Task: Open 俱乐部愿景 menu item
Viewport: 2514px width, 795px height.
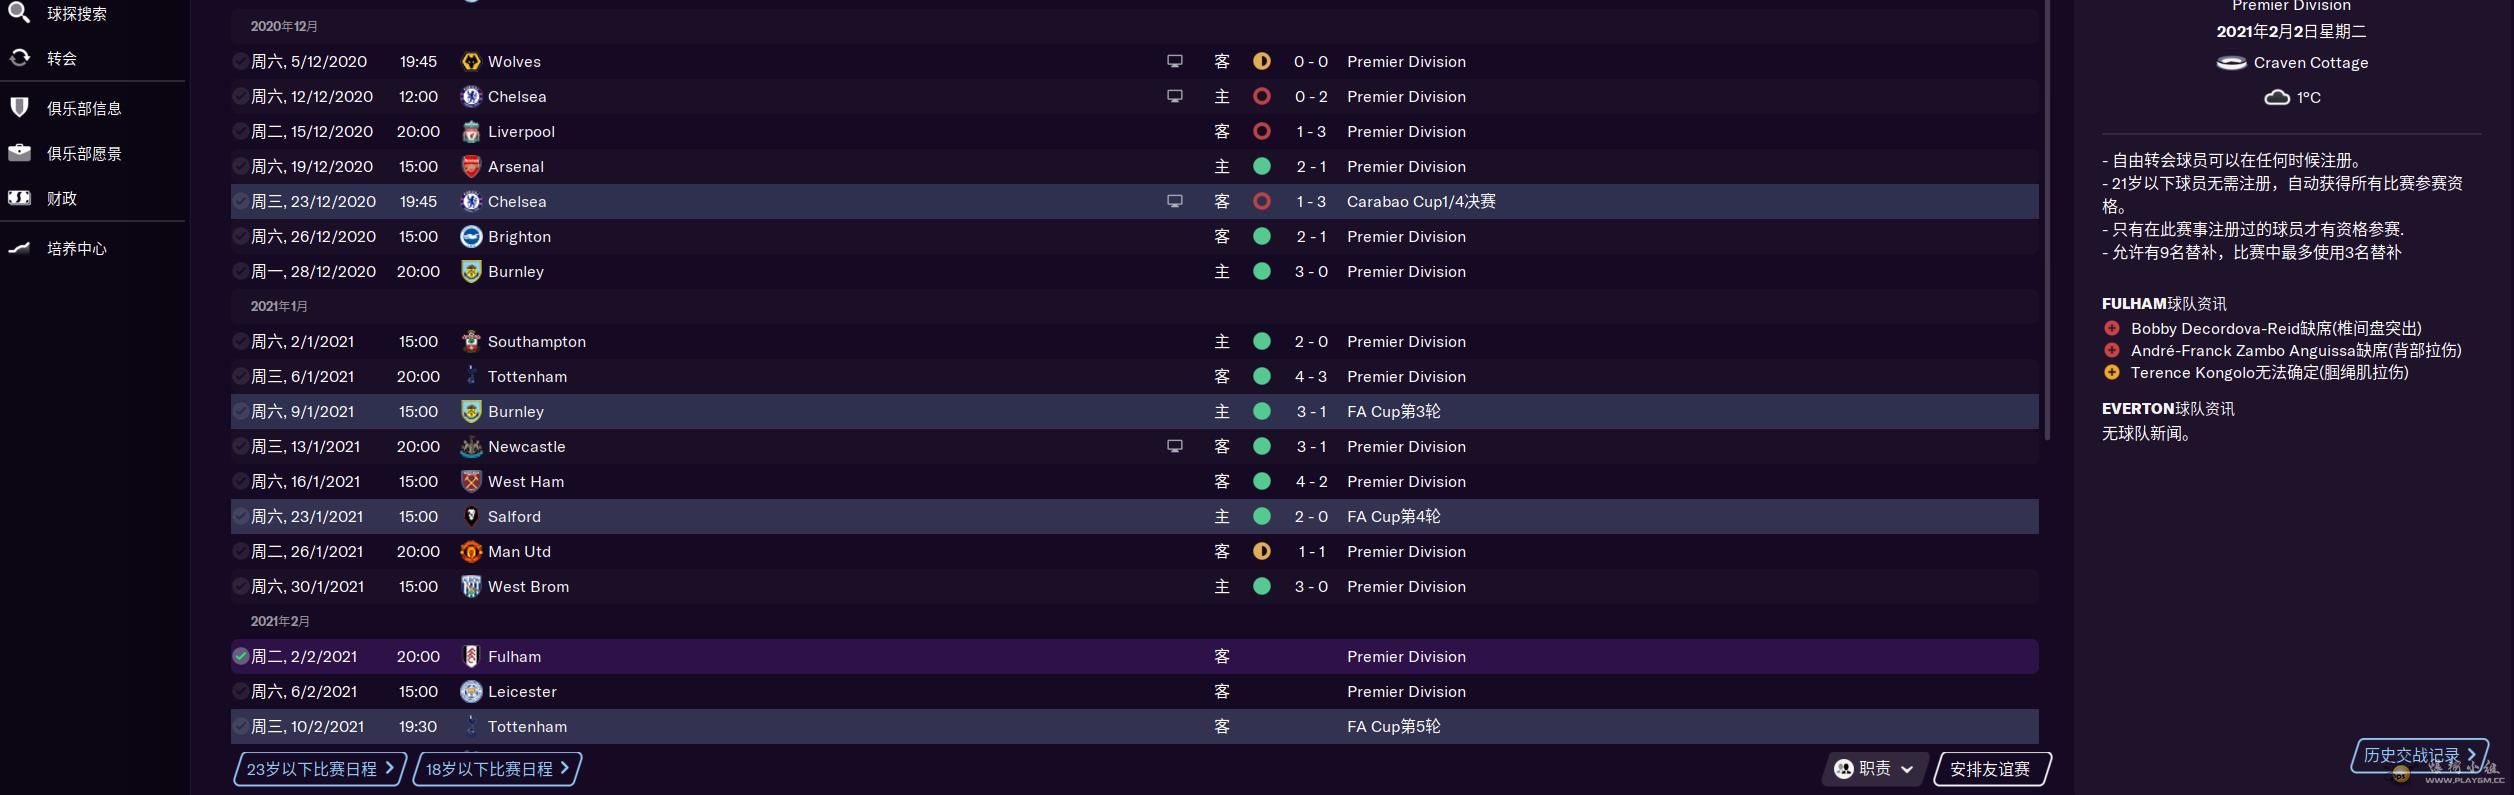Action: pyautogui.click(x=84, y=153)
